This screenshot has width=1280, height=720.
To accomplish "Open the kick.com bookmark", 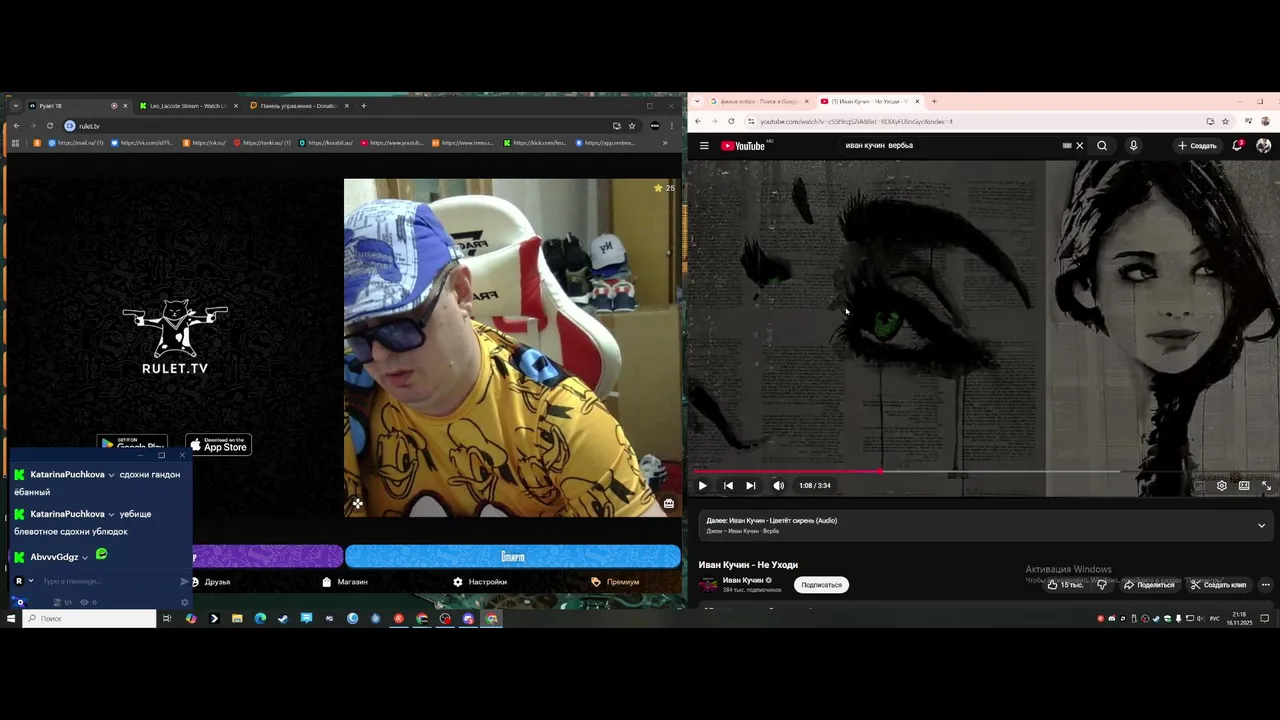I will pyautogui.click(x=536, y=143).
